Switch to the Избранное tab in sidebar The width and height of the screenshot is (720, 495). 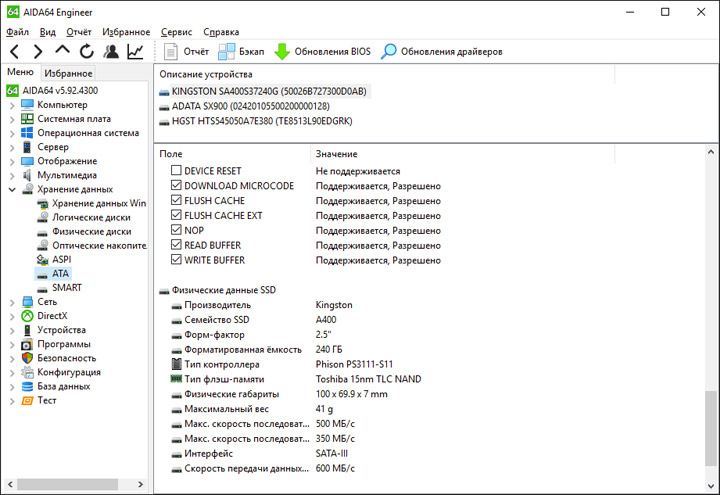pos(68,73)
